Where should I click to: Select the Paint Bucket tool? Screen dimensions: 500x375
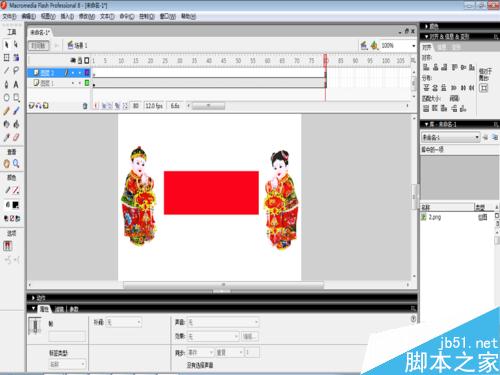point(16,124)
